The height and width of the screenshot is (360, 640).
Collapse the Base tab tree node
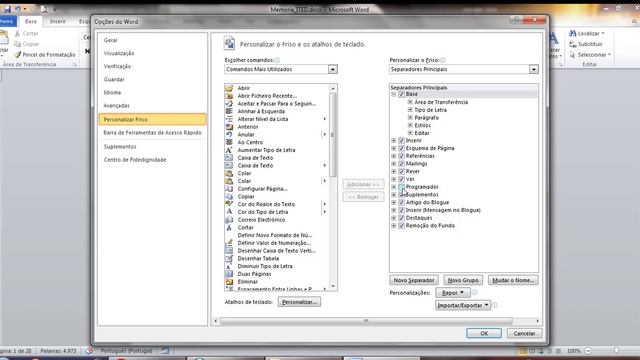coord(393,94)
